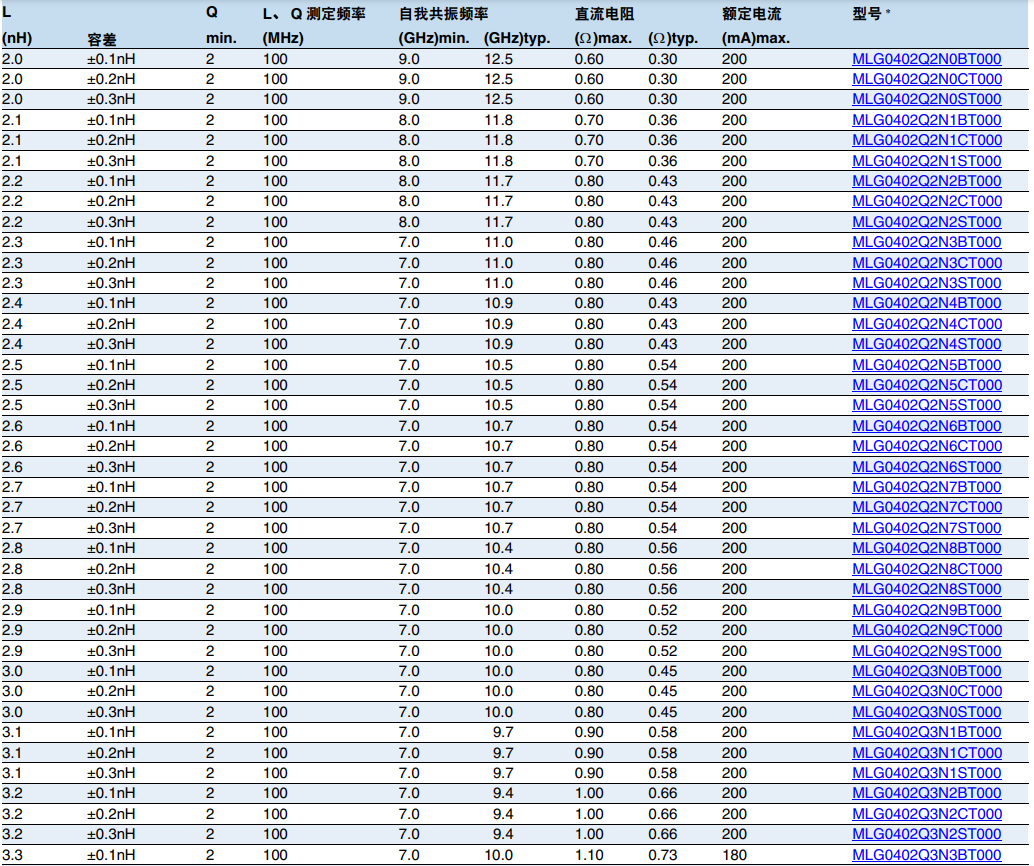The width and height of the screenshot is (1034, 866).
Task: Open part link MLG0402Q3N1ST000
Action: click(x=927, y=773)
